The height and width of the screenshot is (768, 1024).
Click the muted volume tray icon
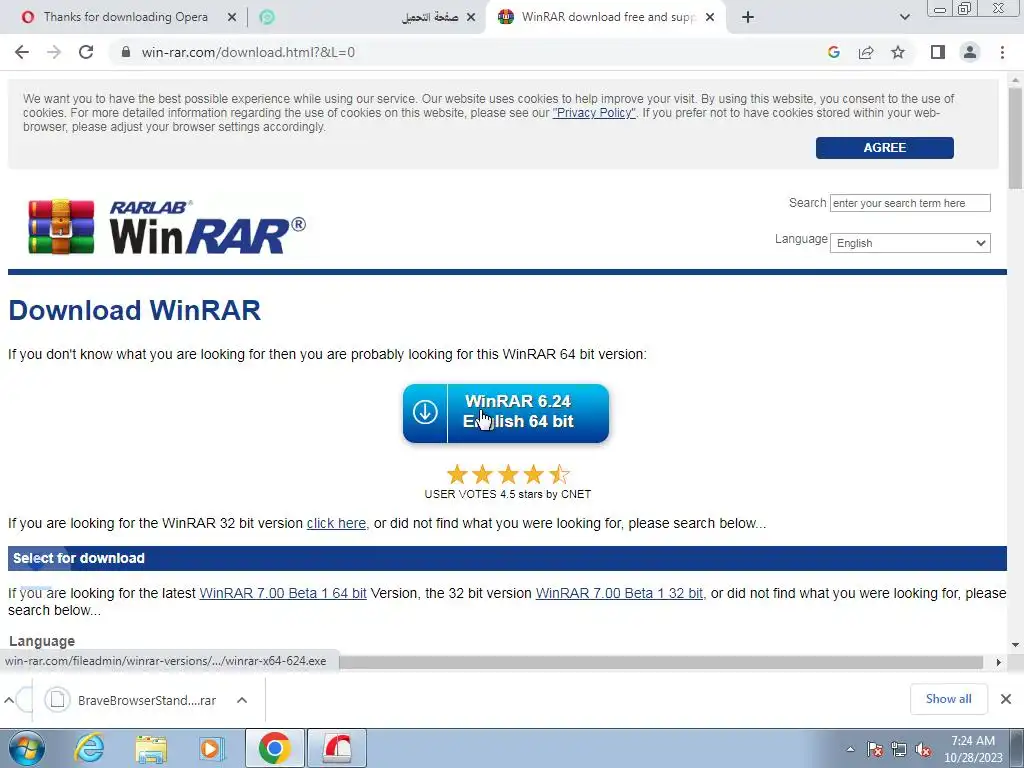click(x=923, y=749)
